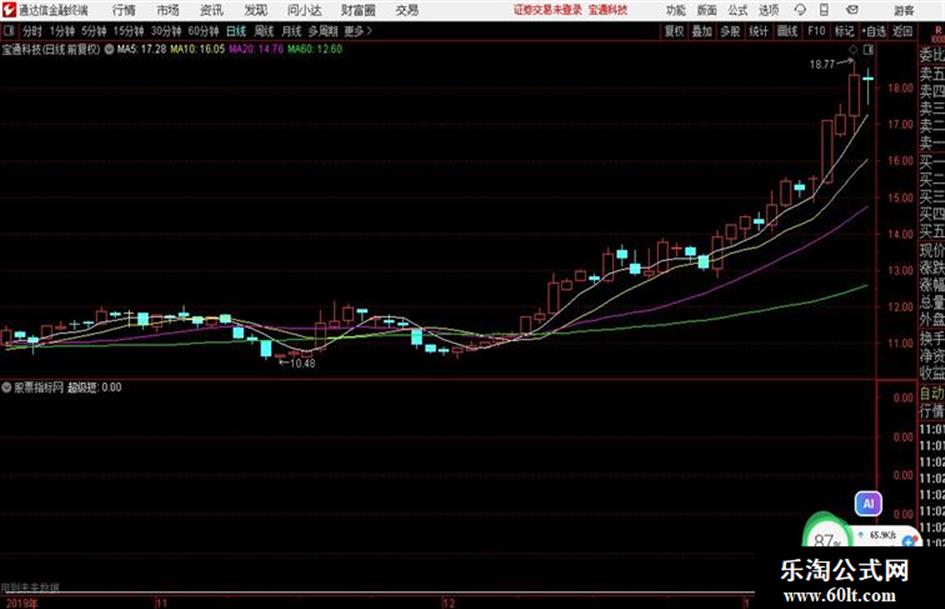The height and width of the screenshot is (609, 945).
Task: Click the 10.48 low price label
Action: 303,364
